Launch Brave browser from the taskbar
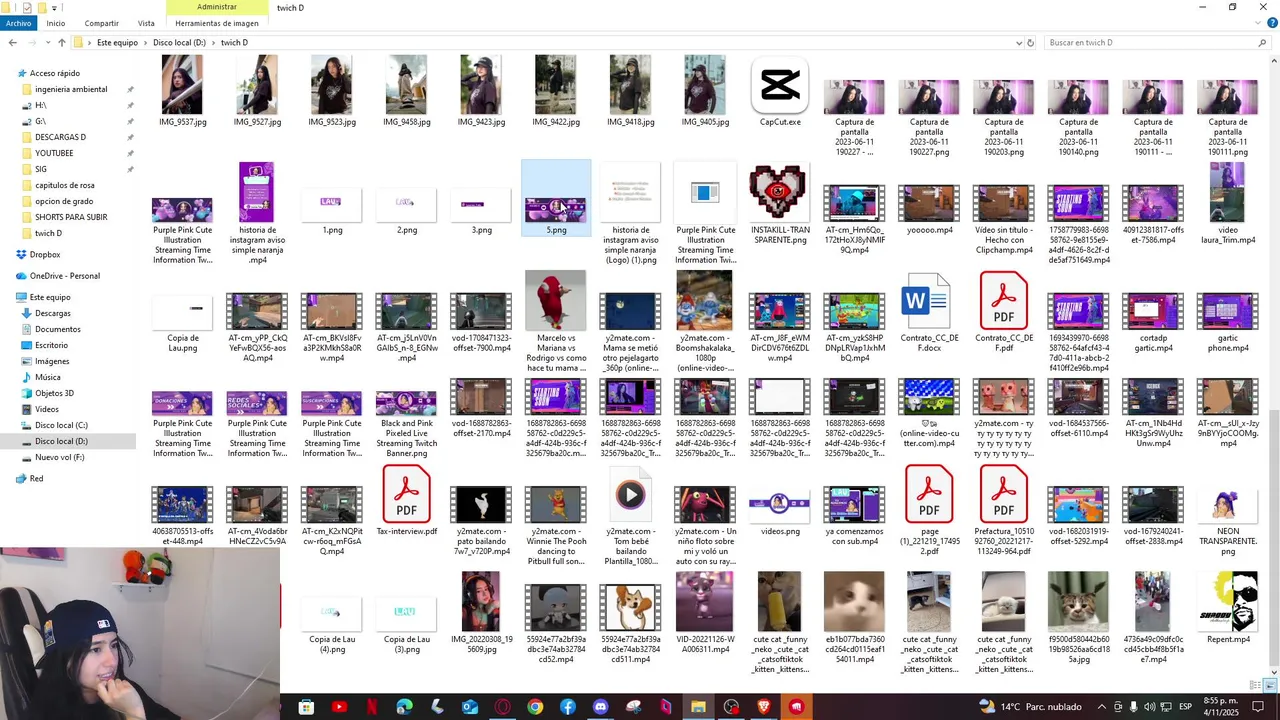This screenshot has height=720, width=1280. coord(764,707)
